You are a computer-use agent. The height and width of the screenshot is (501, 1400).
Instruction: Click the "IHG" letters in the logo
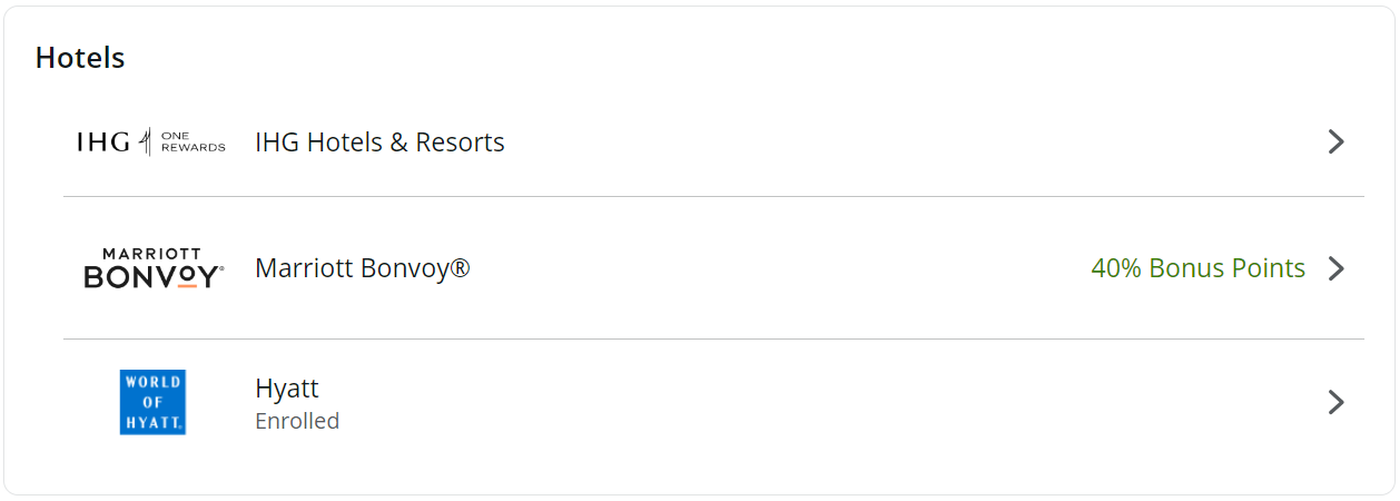103,142
